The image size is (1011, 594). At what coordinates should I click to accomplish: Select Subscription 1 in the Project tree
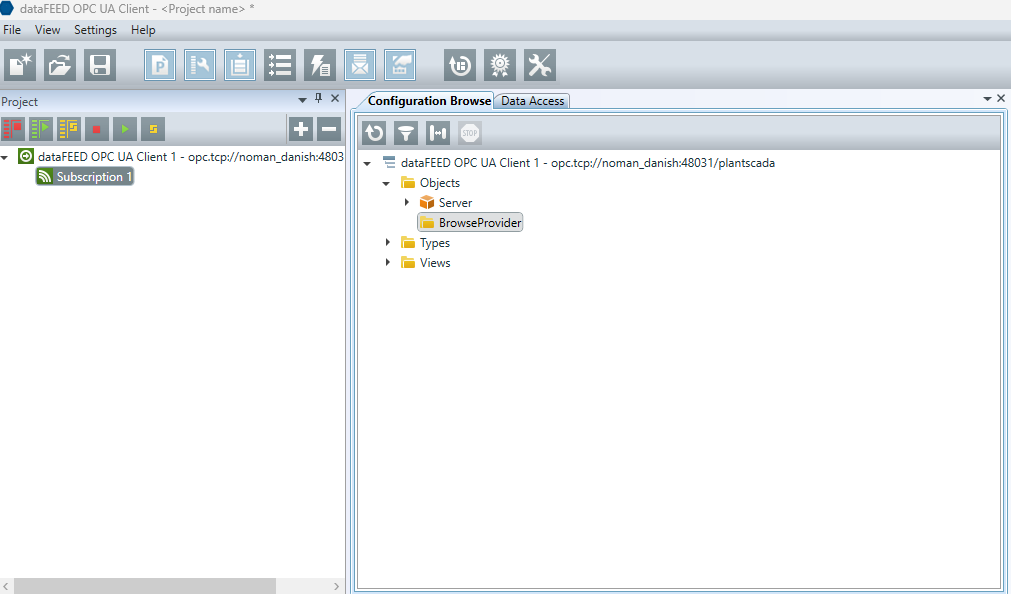[x=94, y=177]
